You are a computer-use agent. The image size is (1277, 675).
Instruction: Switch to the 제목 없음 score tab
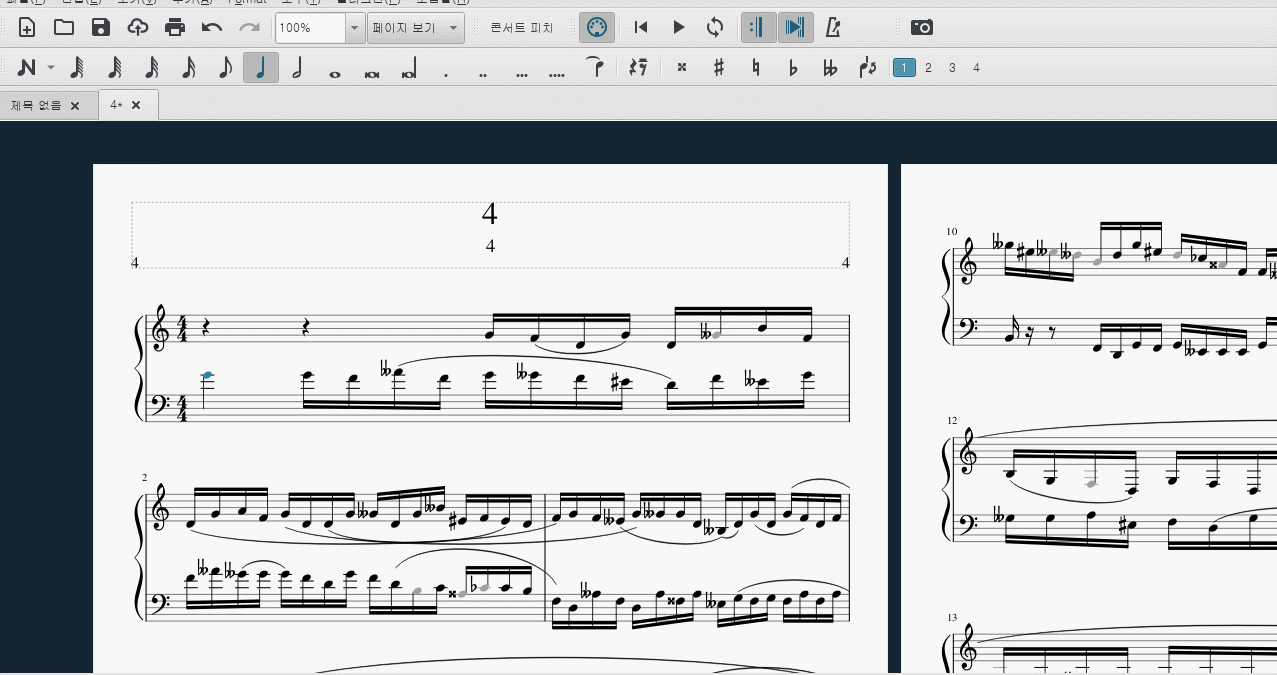[x=36, y=105]
